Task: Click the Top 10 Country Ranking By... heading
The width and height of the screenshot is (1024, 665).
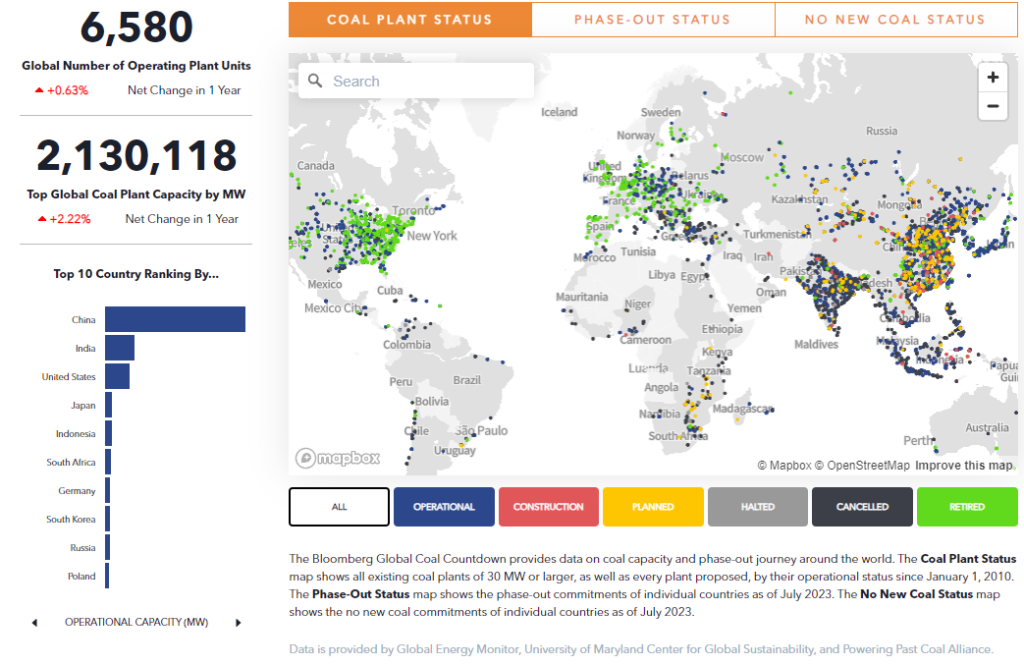Action: pyautogui.click(x=136, y=274)
